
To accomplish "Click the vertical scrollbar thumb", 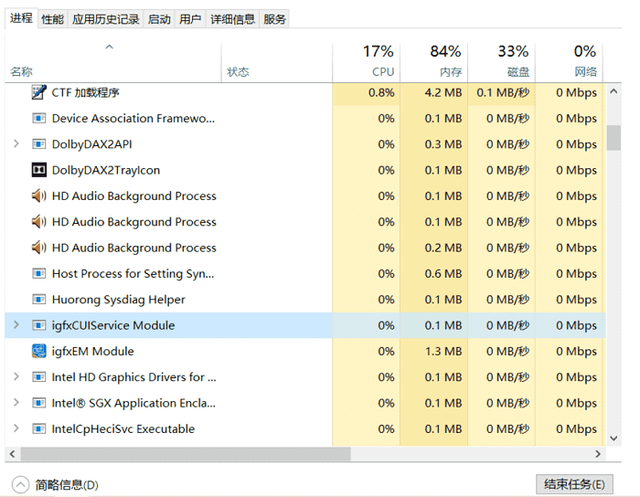I will (613, 138).
